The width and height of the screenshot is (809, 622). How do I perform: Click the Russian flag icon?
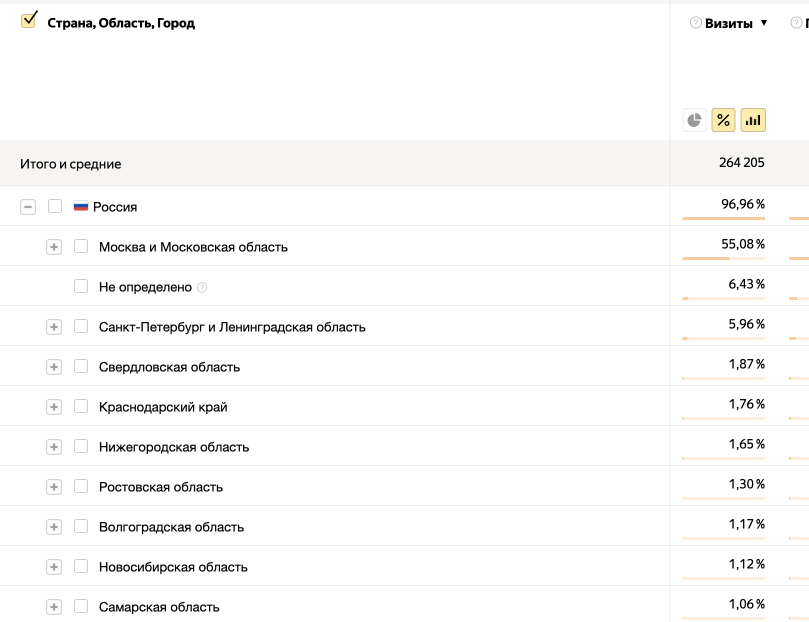(81, 207)
